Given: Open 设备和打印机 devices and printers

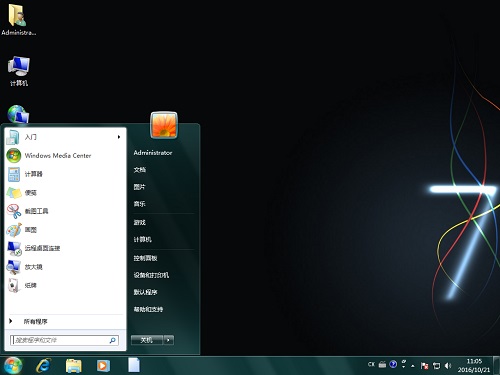Looking at the screenshot, I should pyautogui.click(x=151, y=275).
